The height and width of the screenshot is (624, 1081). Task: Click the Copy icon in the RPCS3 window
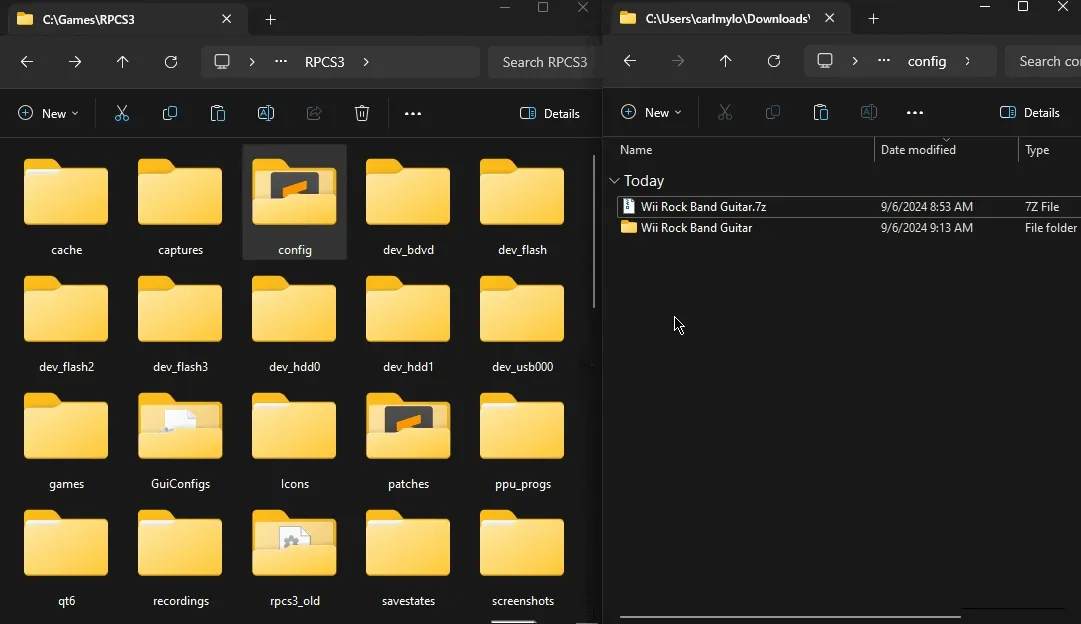point(170,113)
